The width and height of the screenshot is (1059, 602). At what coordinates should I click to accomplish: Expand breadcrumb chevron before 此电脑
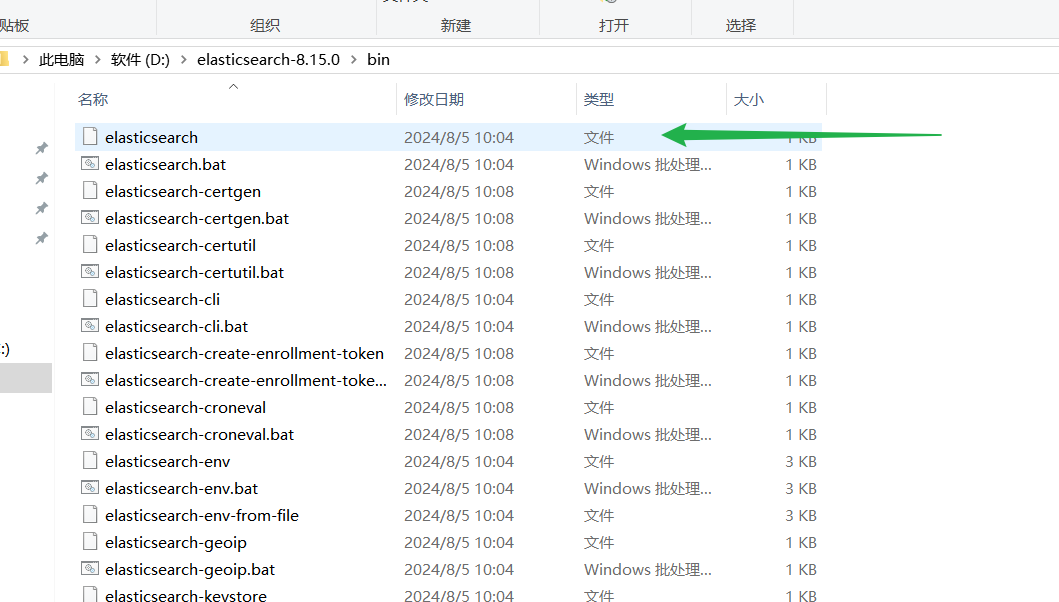tap(26, 59)
